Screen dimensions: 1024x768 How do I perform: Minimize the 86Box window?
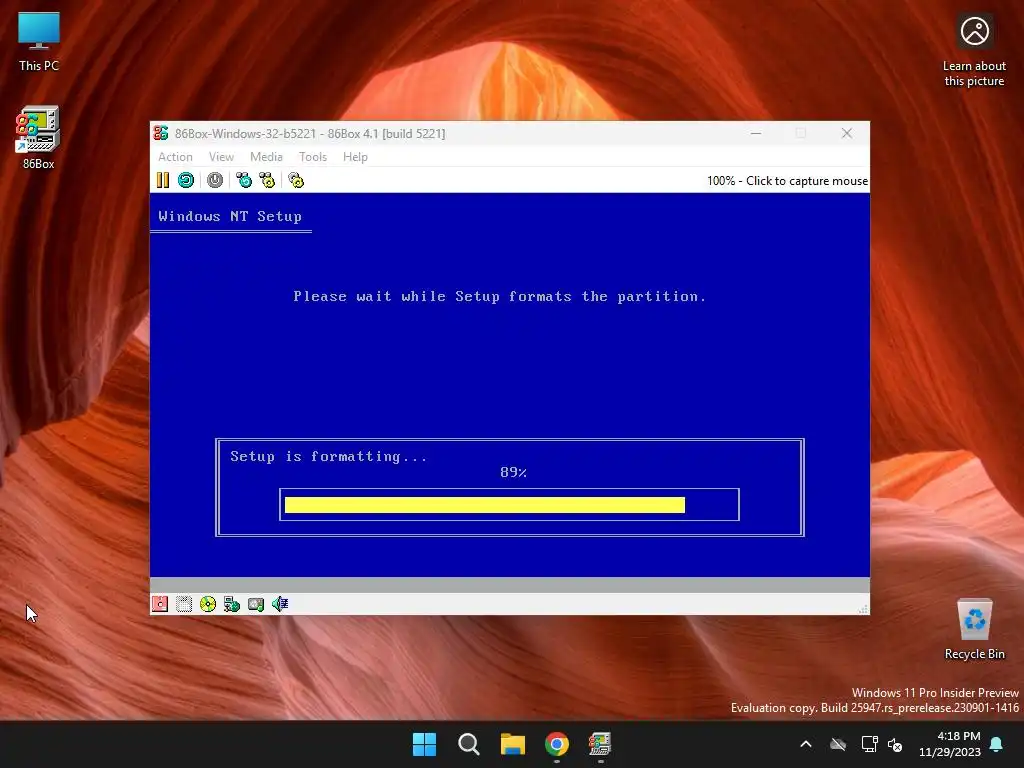pyautogui.click(x=756, y=133)
